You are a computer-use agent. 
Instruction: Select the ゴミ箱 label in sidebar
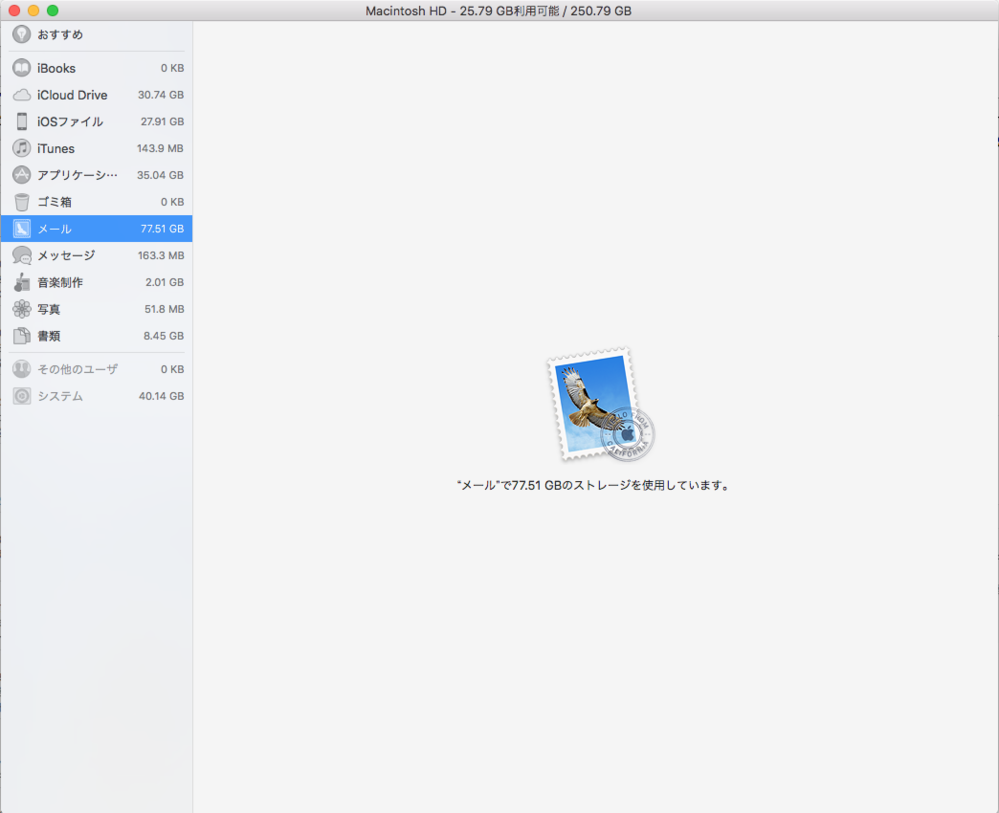[54, 202]
